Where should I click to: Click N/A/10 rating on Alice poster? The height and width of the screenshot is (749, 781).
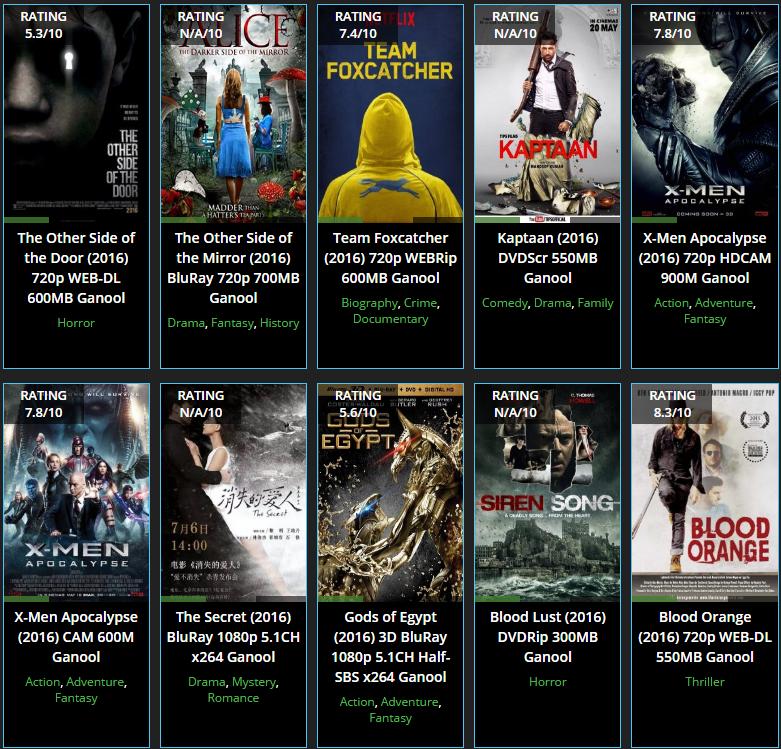click(201, 25)
